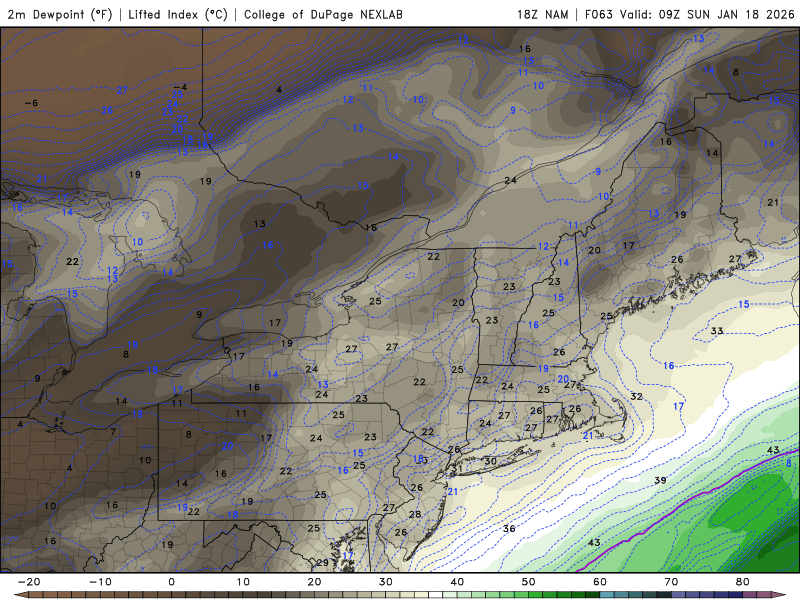The width and height of the screenshot is (800, 600).
Task: Click the black "30" value on Long Island
Action: [490, 461]
